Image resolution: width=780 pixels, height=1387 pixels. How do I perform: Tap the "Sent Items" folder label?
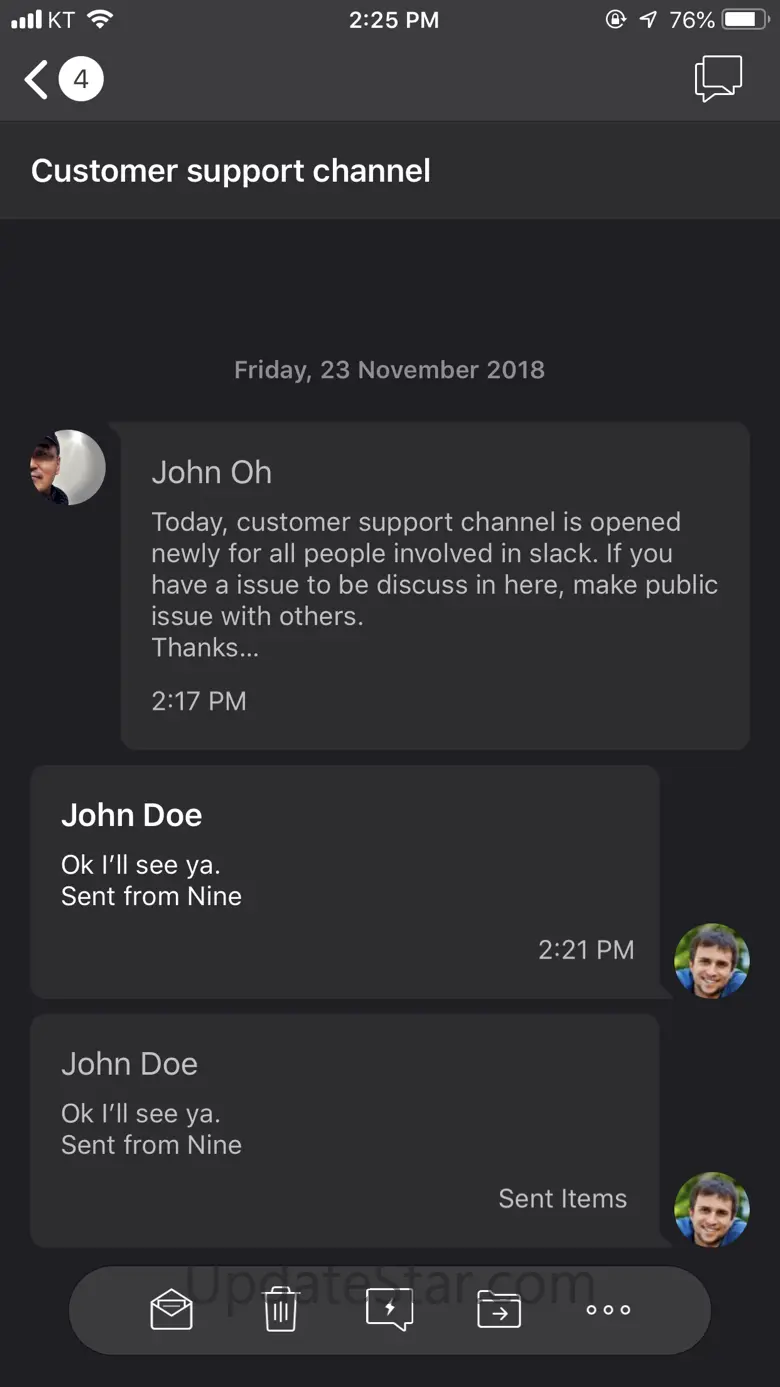click(562, 1198)
